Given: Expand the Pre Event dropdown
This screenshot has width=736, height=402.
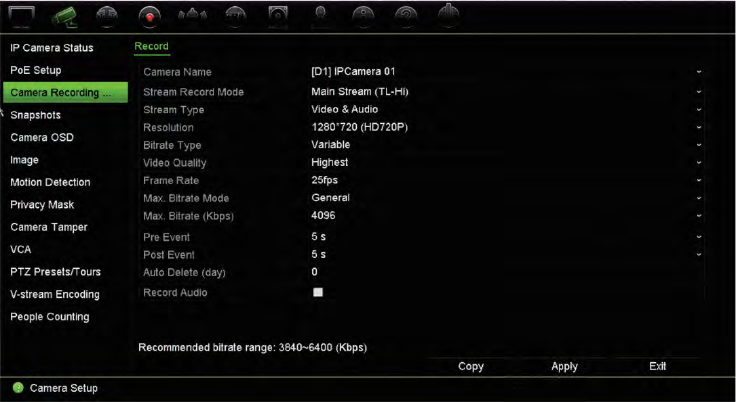Looking at the screenshot, I should tap(699, 237).
